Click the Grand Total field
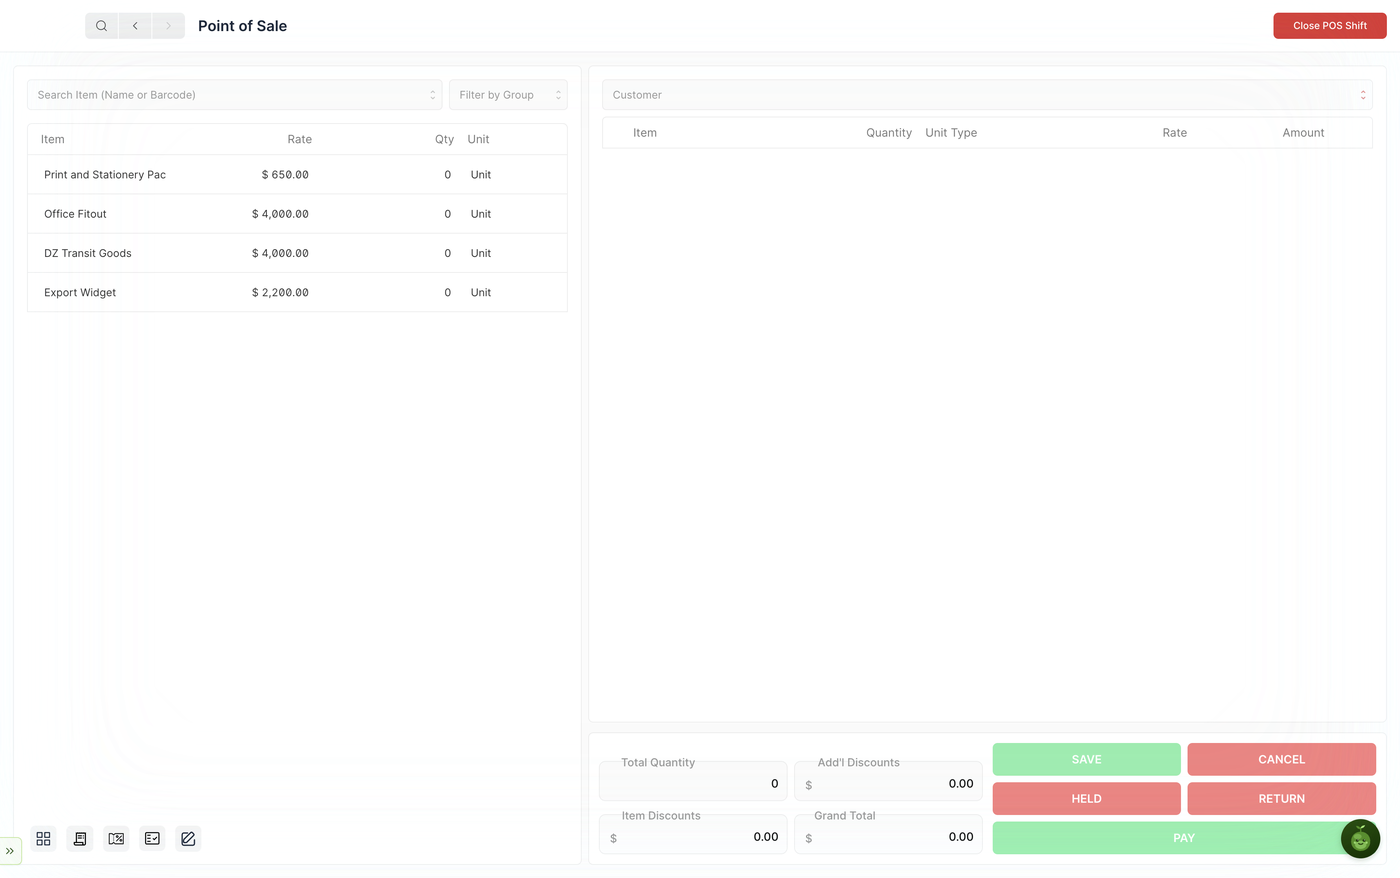This screenshot has height=878, width=1400. [x=888, y=835]
